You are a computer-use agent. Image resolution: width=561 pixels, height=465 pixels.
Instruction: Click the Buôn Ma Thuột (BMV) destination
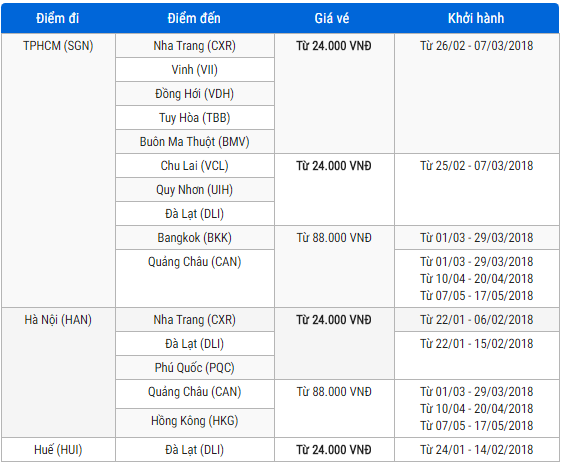click(195, 142)
